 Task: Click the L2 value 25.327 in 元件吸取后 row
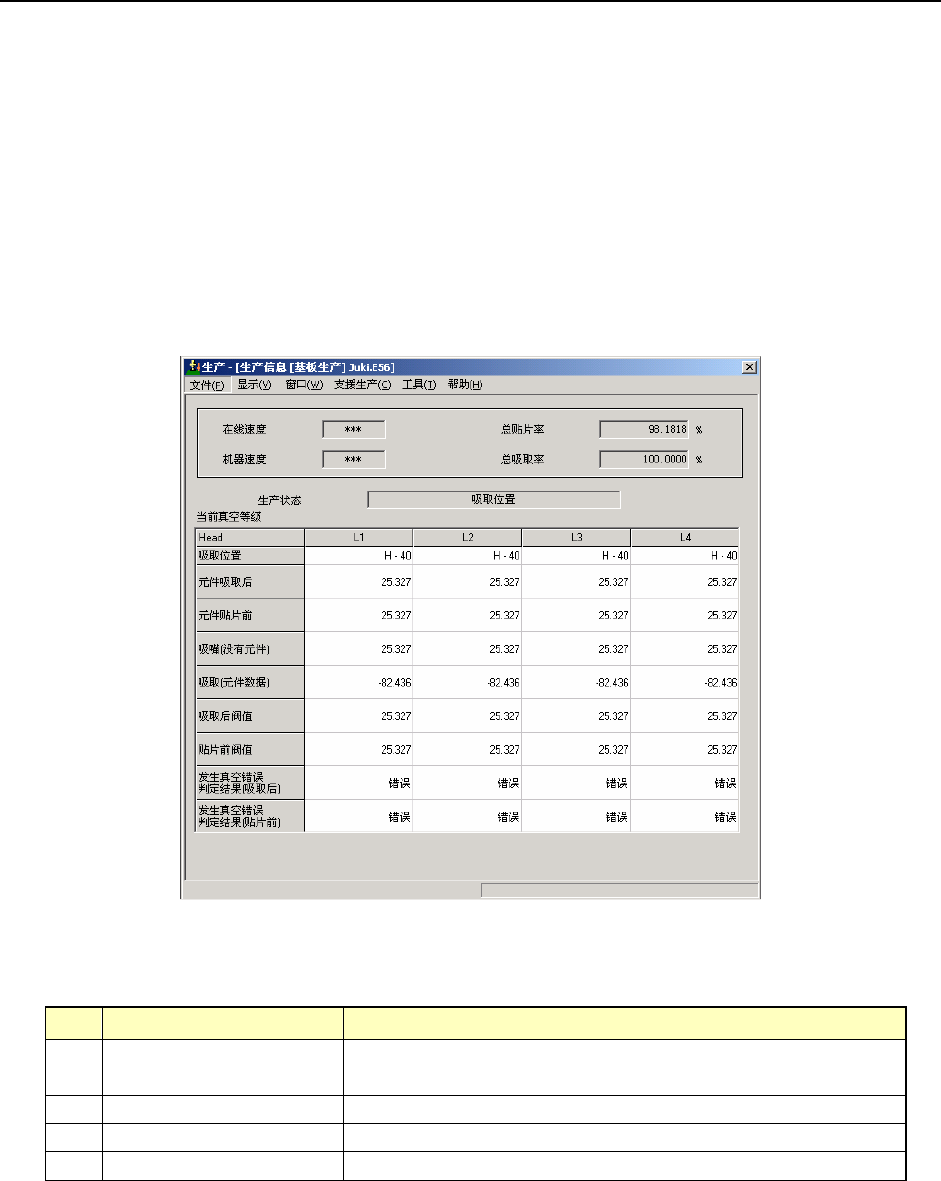click(x=467, y=582)
